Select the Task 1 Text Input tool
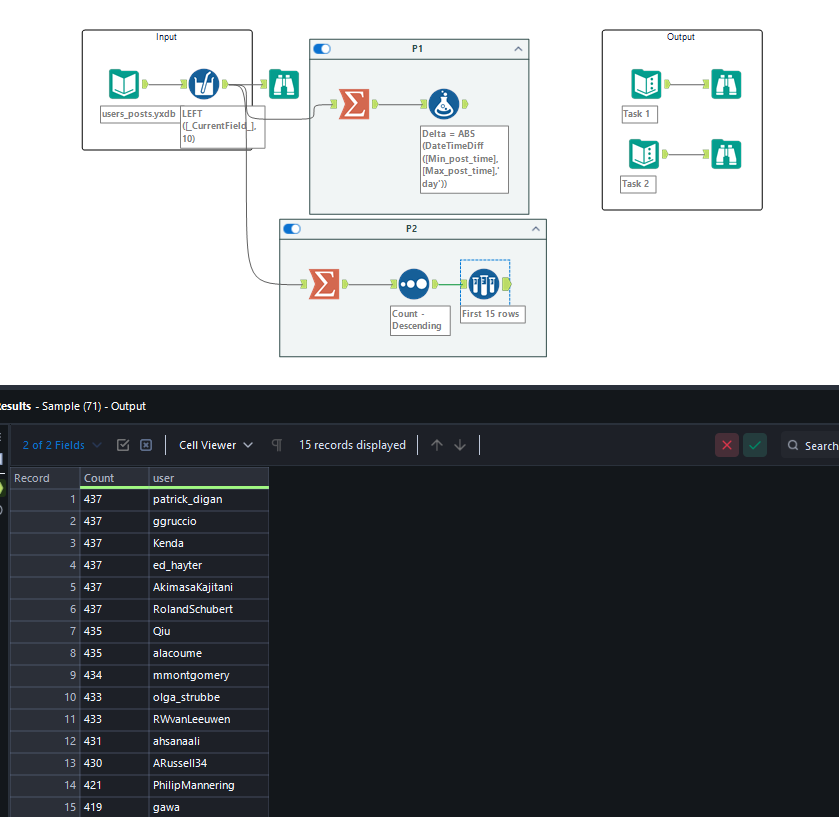Screen dimensions: 839x817 (x=646, y=85)
